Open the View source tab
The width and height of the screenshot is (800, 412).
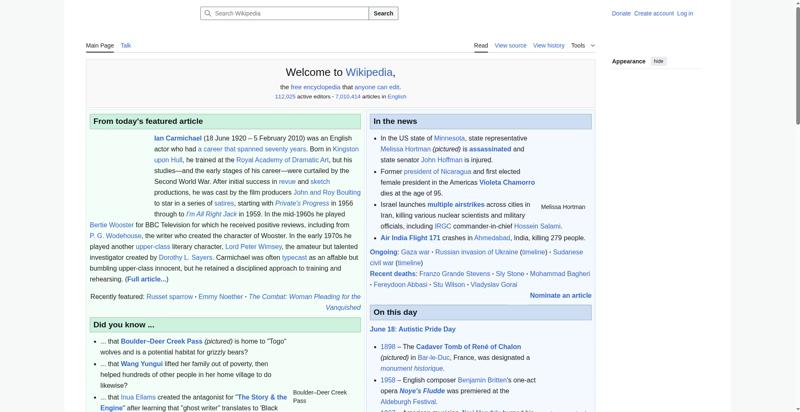[510, 45]
